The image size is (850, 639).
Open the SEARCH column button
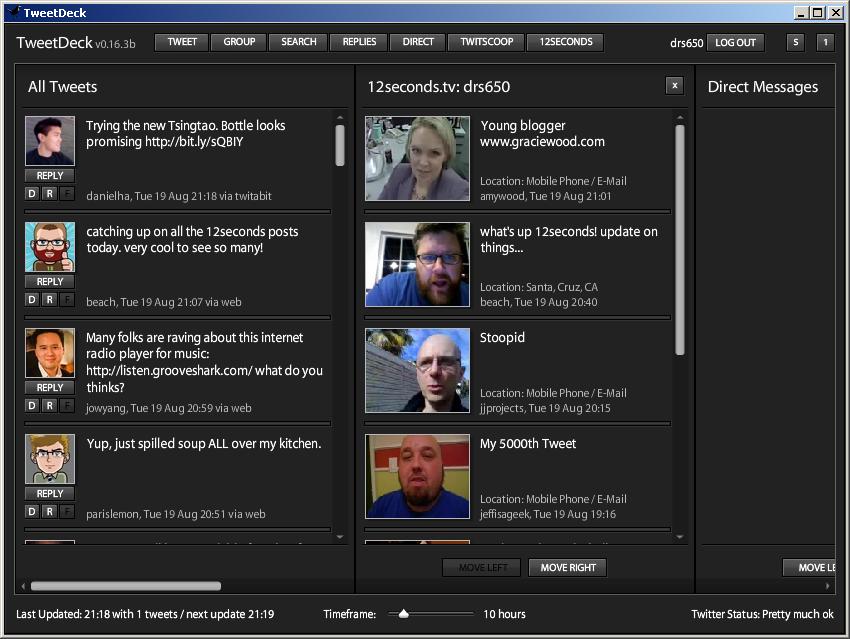(298, 42)
